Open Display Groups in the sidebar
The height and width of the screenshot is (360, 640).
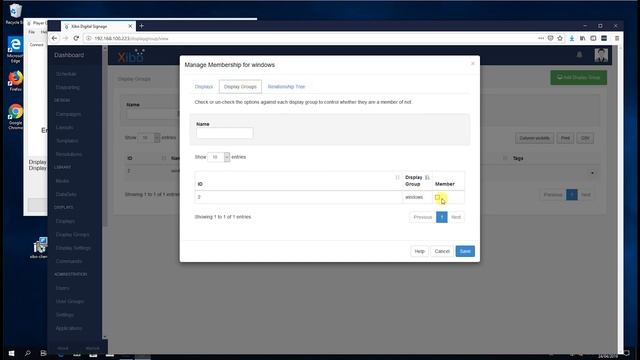point(72,234)
